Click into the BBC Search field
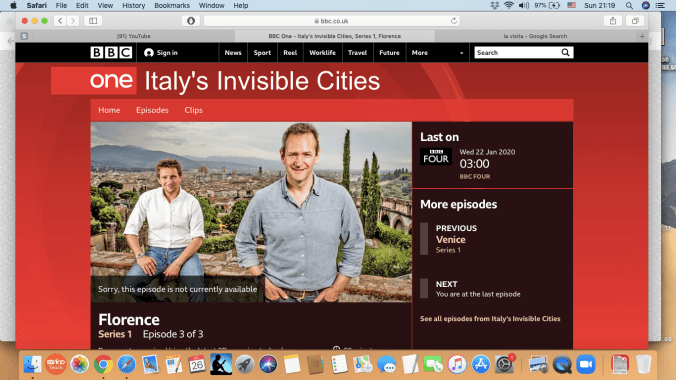Viewport: 676px width, 380px height. click(x=516, y=53)
